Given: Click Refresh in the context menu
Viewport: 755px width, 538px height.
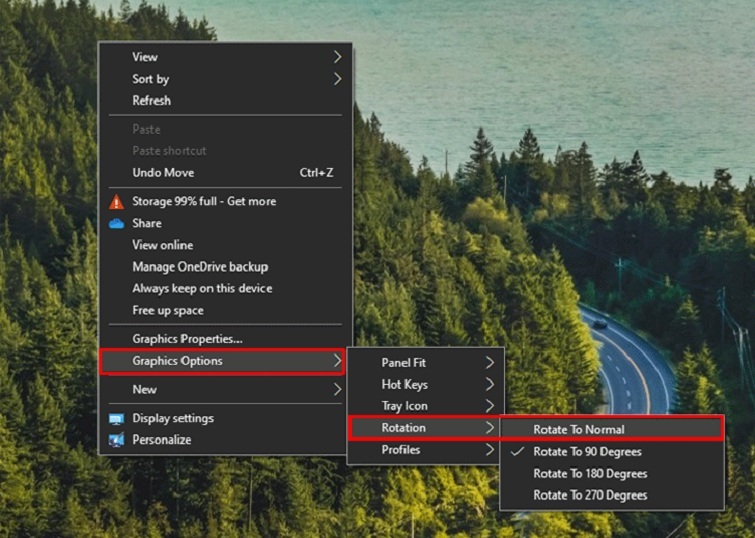Looking at the screenshot, I should point(152,101).
